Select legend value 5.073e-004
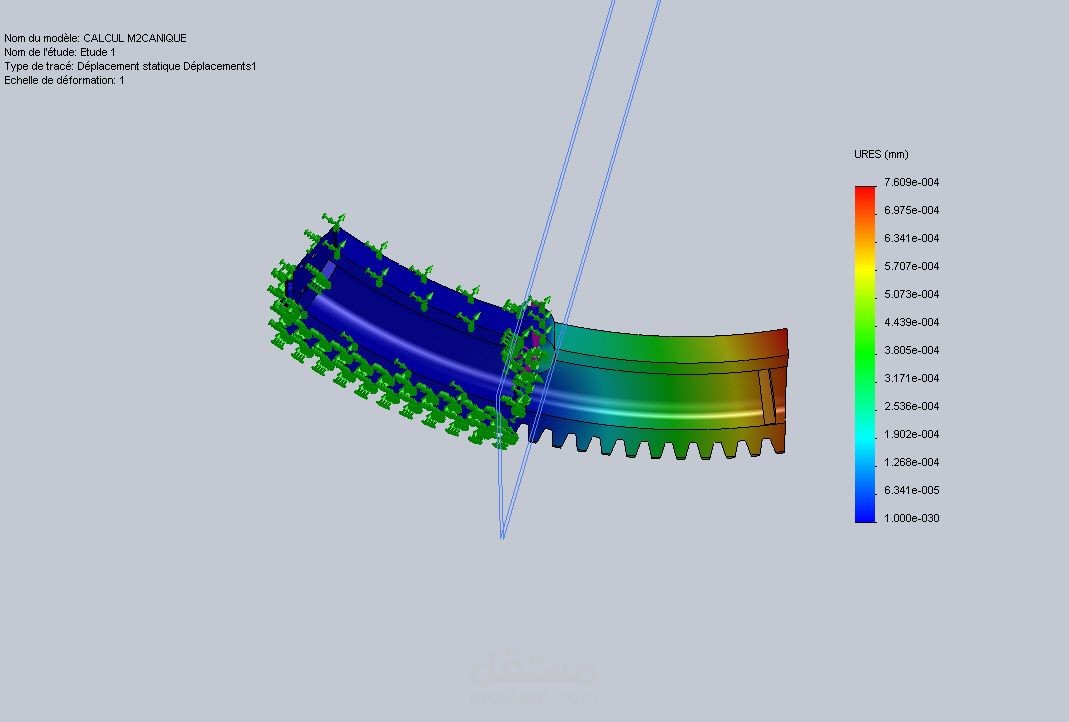1069x722 pixels. 912,294
